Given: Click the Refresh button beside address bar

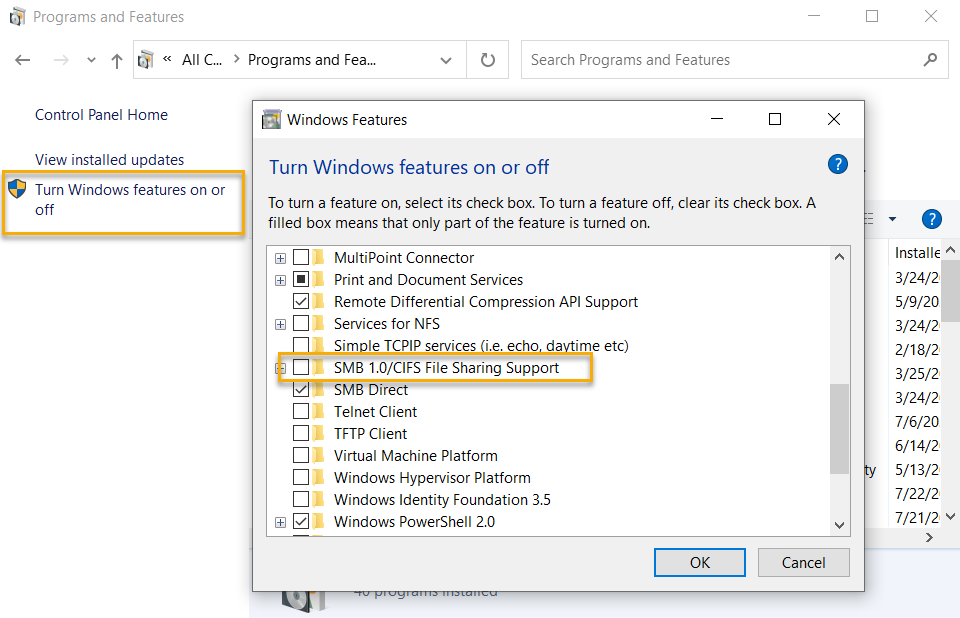Looking at the screenshot, I should [x=488, y=60].
